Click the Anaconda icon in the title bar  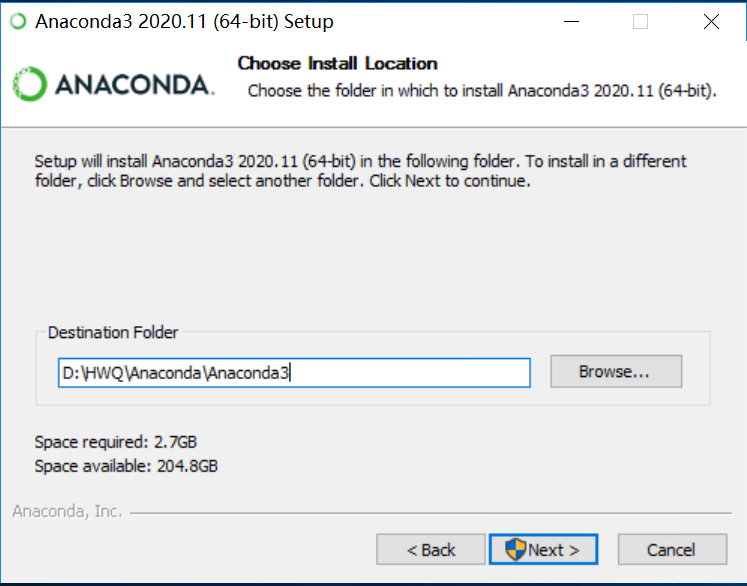[x=18, y=21]
